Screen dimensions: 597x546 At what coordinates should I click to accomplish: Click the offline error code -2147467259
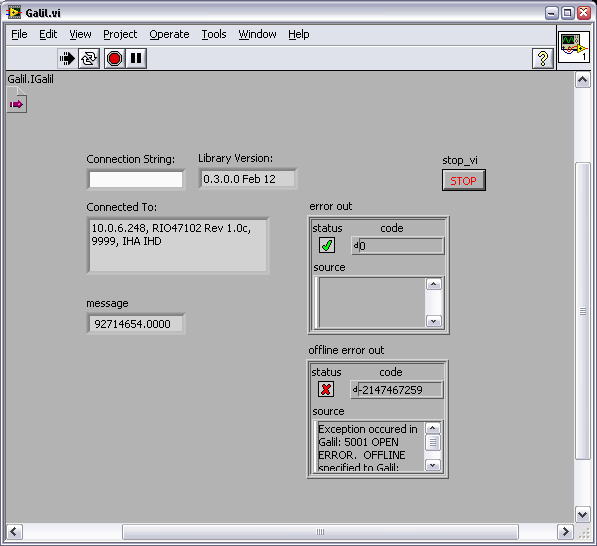point(401,390)
